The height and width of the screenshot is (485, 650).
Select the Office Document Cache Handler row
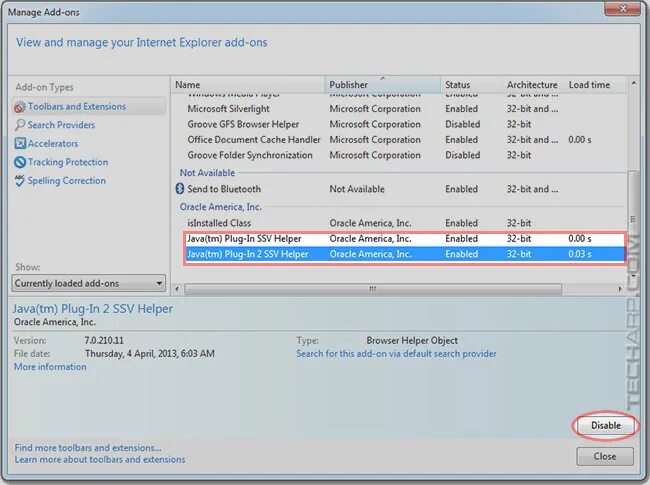400,140
